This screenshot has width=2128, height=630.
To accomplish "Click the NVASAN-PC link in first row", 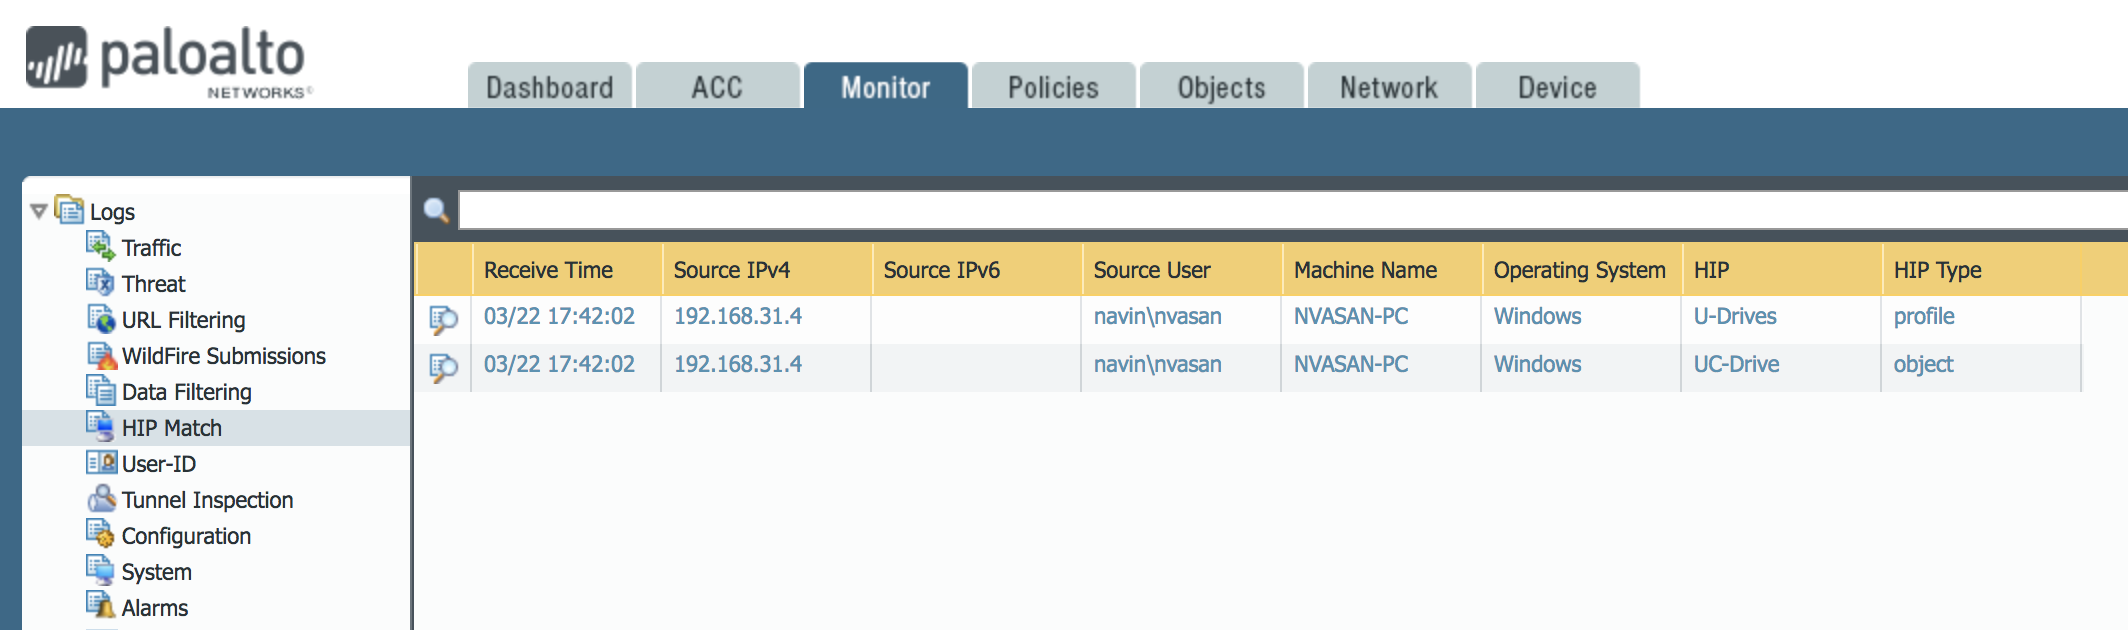I will pyautogui.click(x=1350, y=316).
